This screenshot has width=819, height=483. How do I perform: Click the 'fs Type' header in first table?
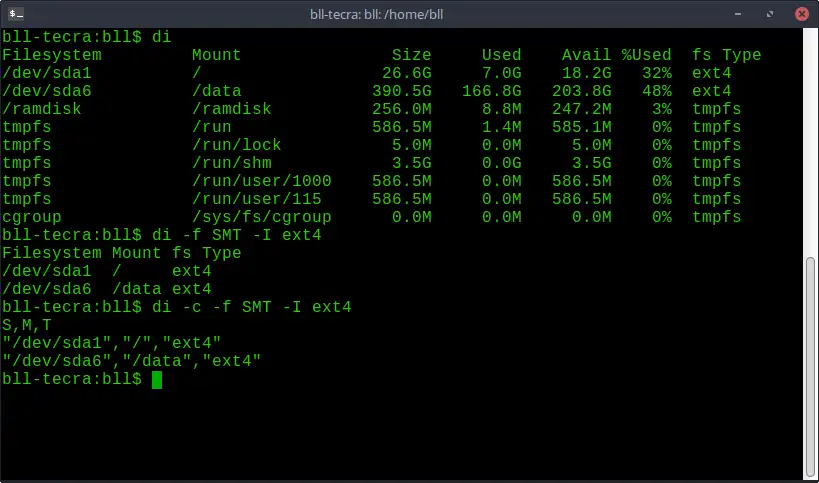pyautogui.click(x=727, y=55)
